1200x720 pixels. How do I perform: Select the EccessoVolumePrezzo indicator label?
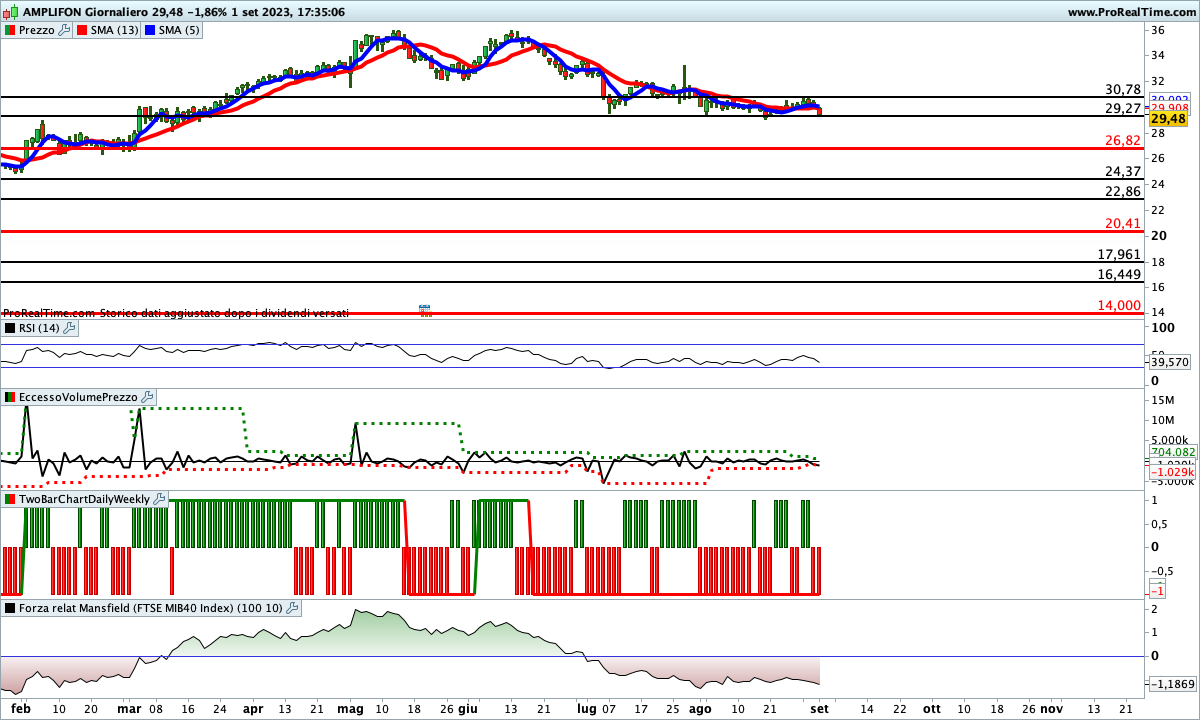pos(78,397)
